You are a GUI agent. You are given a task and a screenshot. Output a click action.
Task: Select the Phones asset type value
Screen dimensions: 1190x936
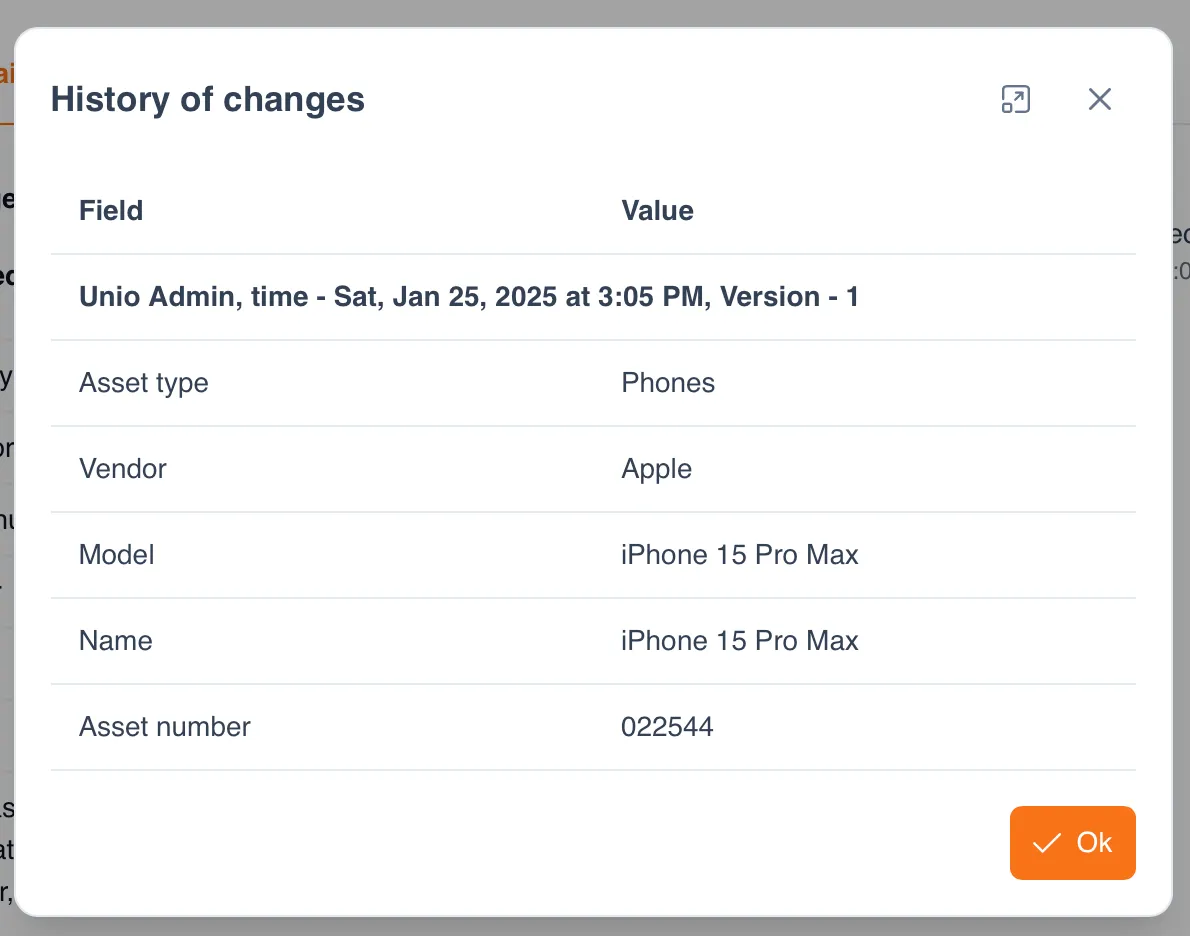click(x=668, y=383)
